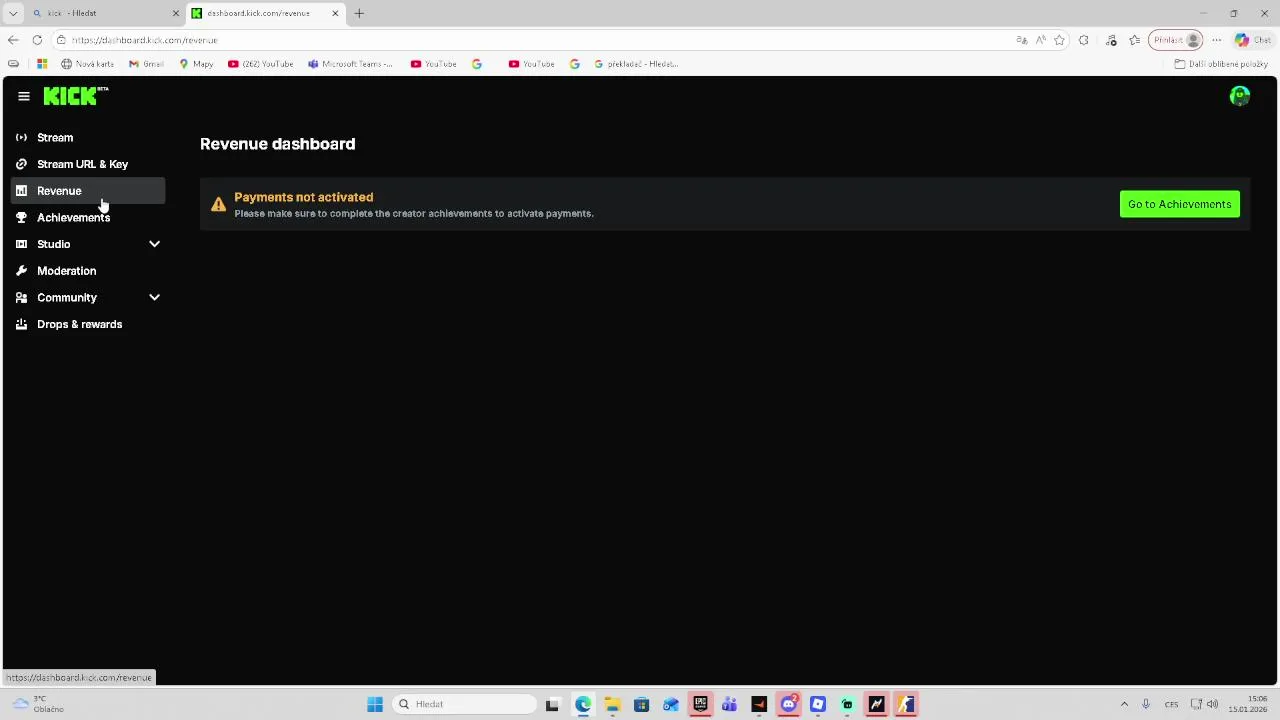This screenshot has height=720, width=1280.
Task: Open the Windows Start menu
Action: pos(375,704)
